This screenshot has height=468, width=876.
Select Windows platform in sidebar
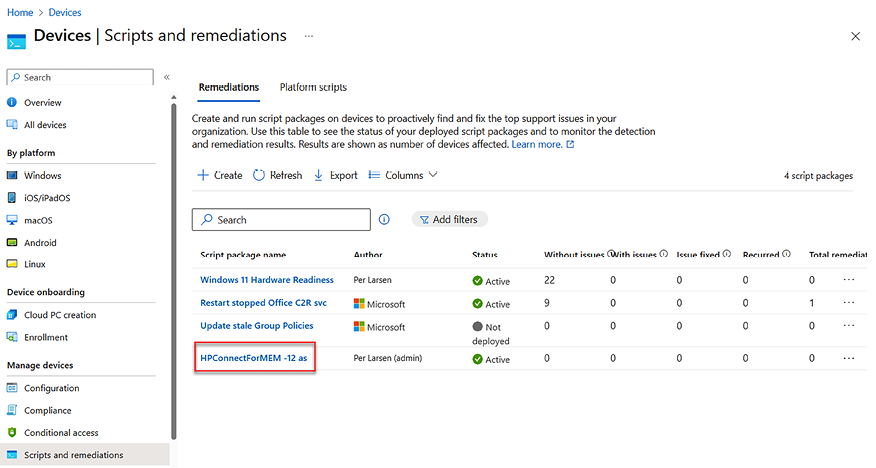click(x=42, y=175)
